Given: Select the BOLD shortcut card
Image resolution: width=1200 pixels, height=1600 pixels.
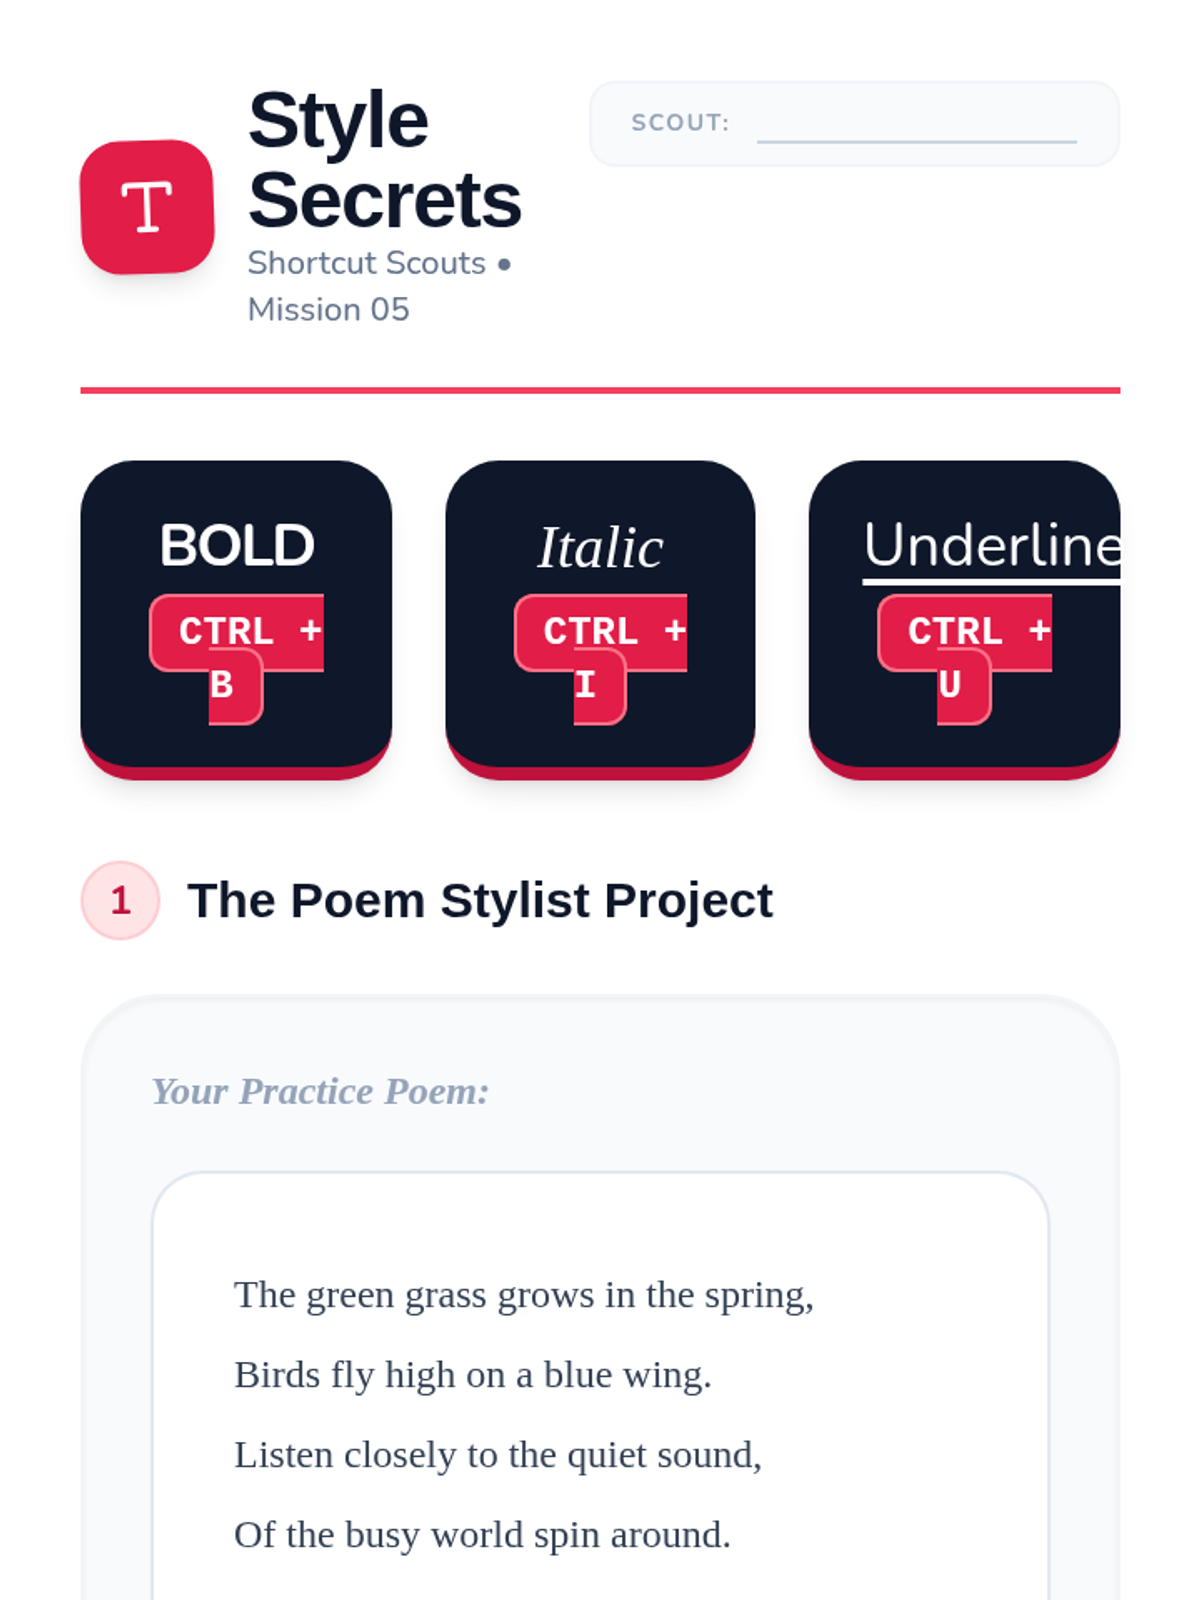Looking at the screenshot, I should (x=236, y=619).
